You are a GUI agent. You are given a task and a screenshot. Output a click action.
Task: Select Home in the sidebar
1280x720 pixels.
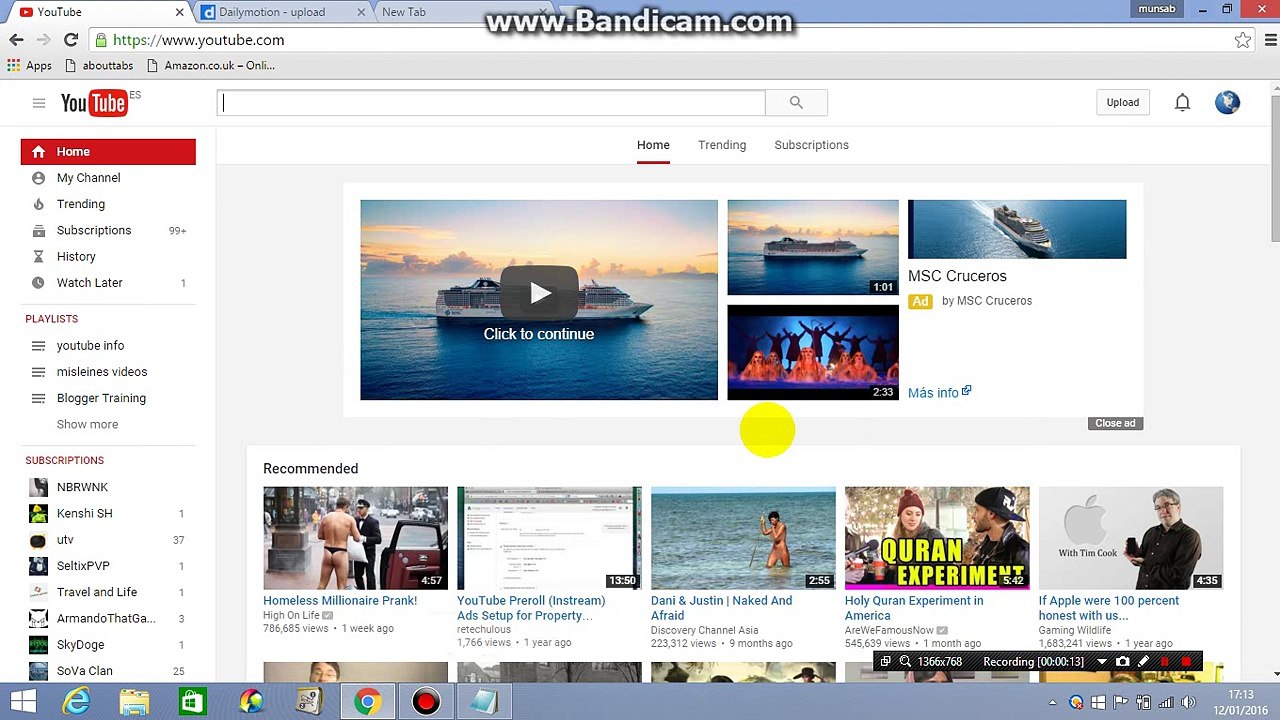pos(108,152)
